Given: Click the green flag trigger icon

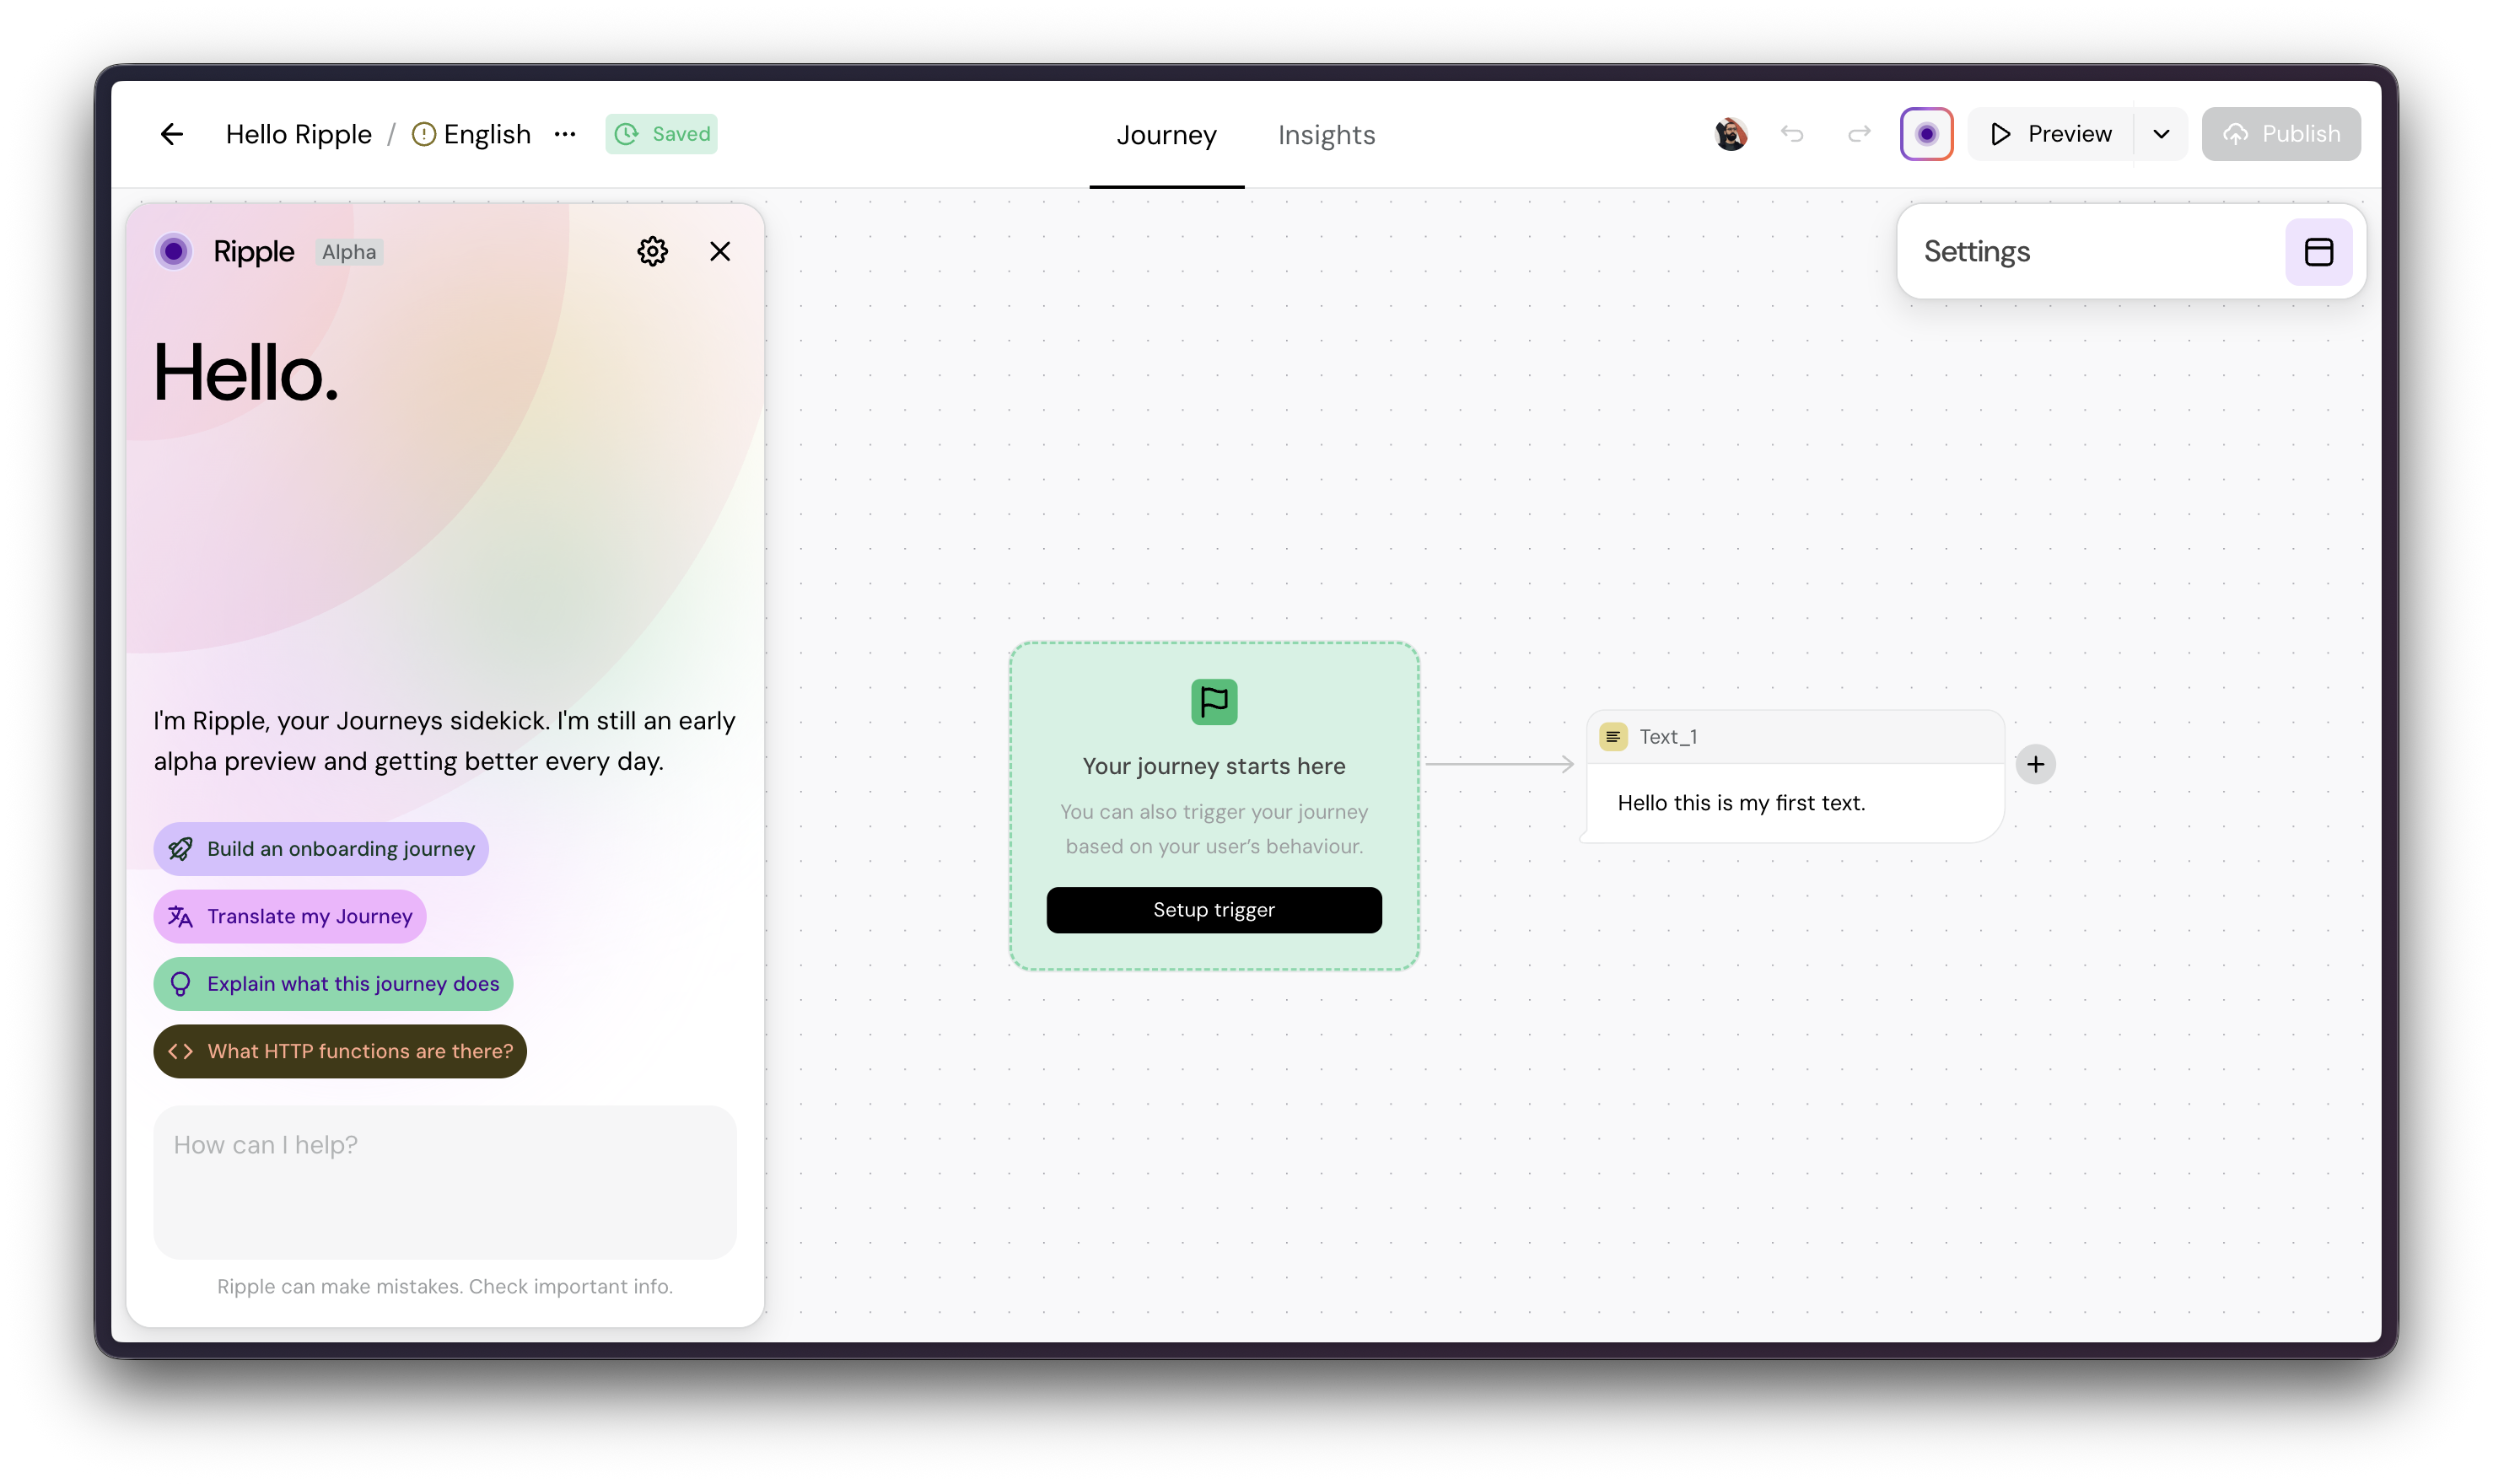Looking at the screenshot, I should tap(1214, 702).
